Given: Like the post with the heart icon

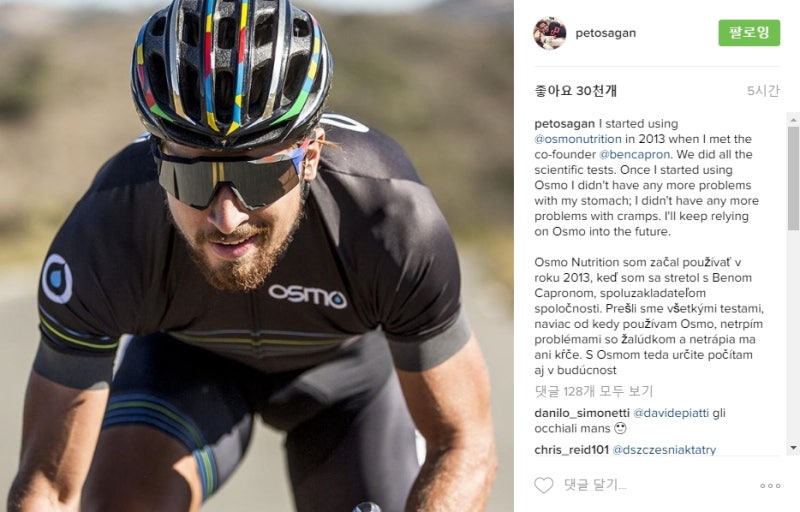Looking at the screenshot, I should click(543, 485).
